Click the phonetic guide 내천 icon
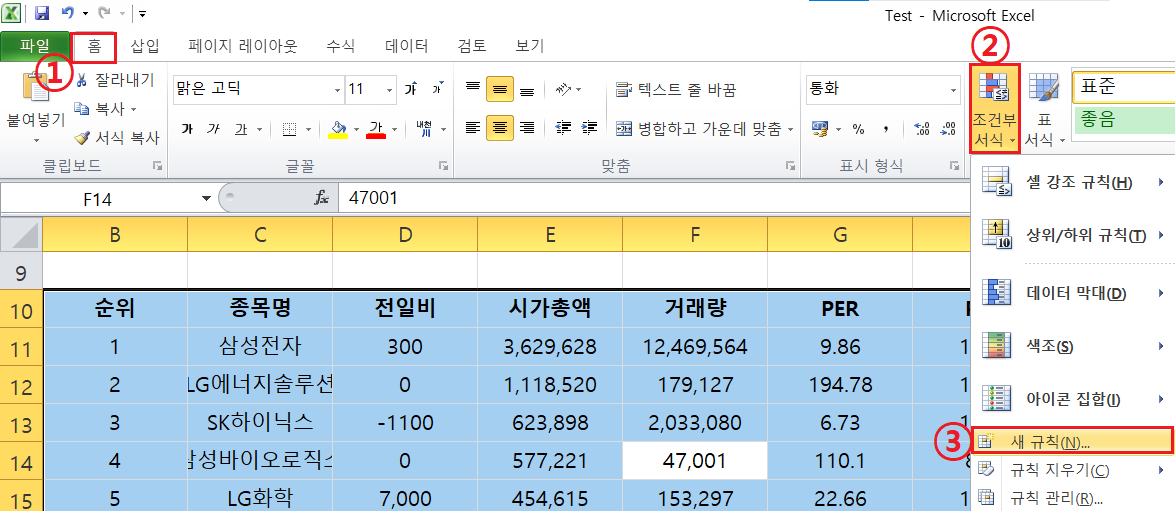Viewport: 1175px width, 511px height. coord(424,130)
